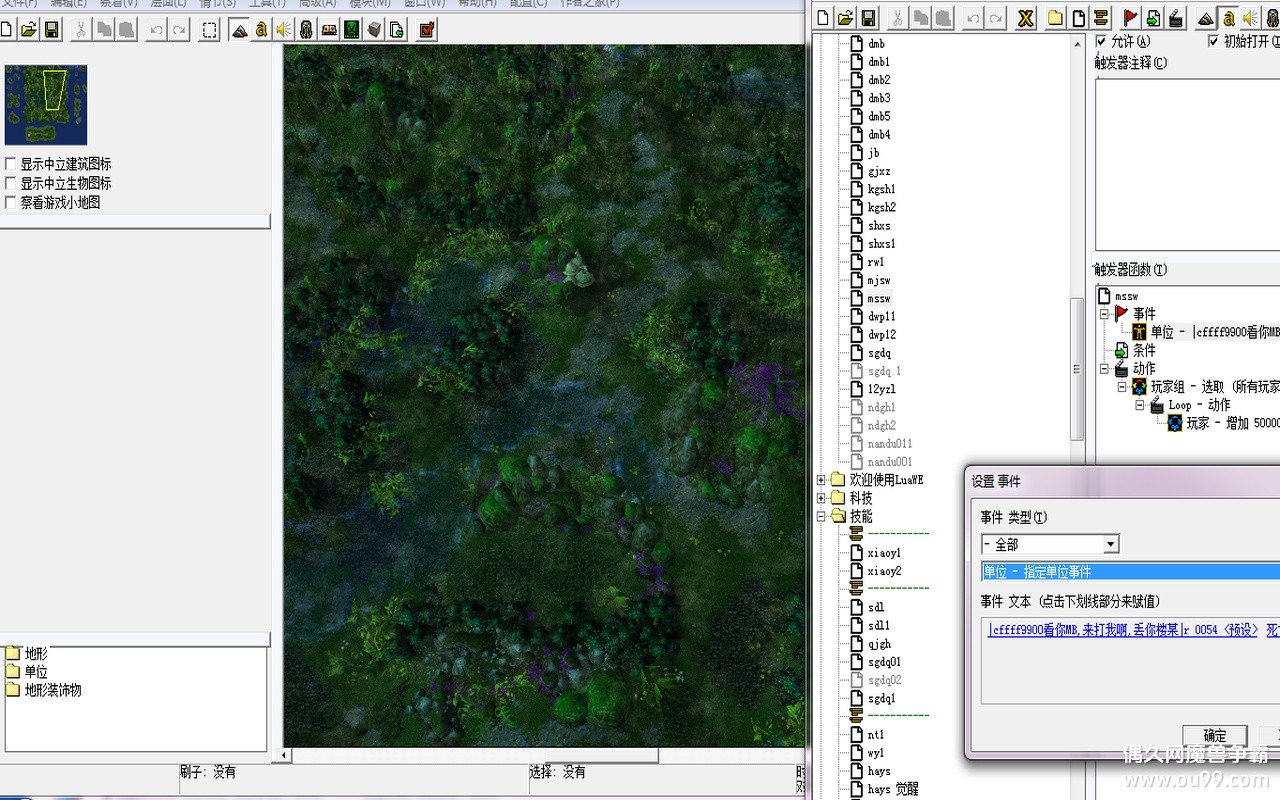
Task: Collapse the 玩家组 - 选取 action node
Action: pos(1123,387)
